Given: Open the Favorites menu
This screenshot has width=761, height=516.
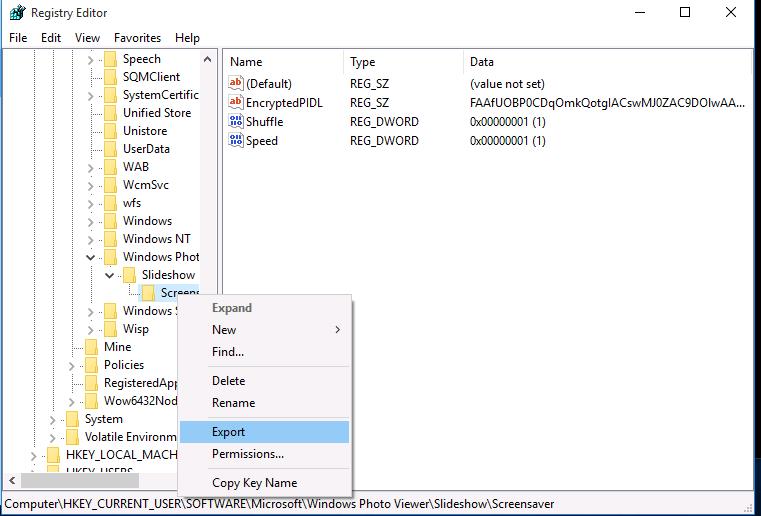Looking at the screenshot, I should pyautogui.click(x=137, y=38).
